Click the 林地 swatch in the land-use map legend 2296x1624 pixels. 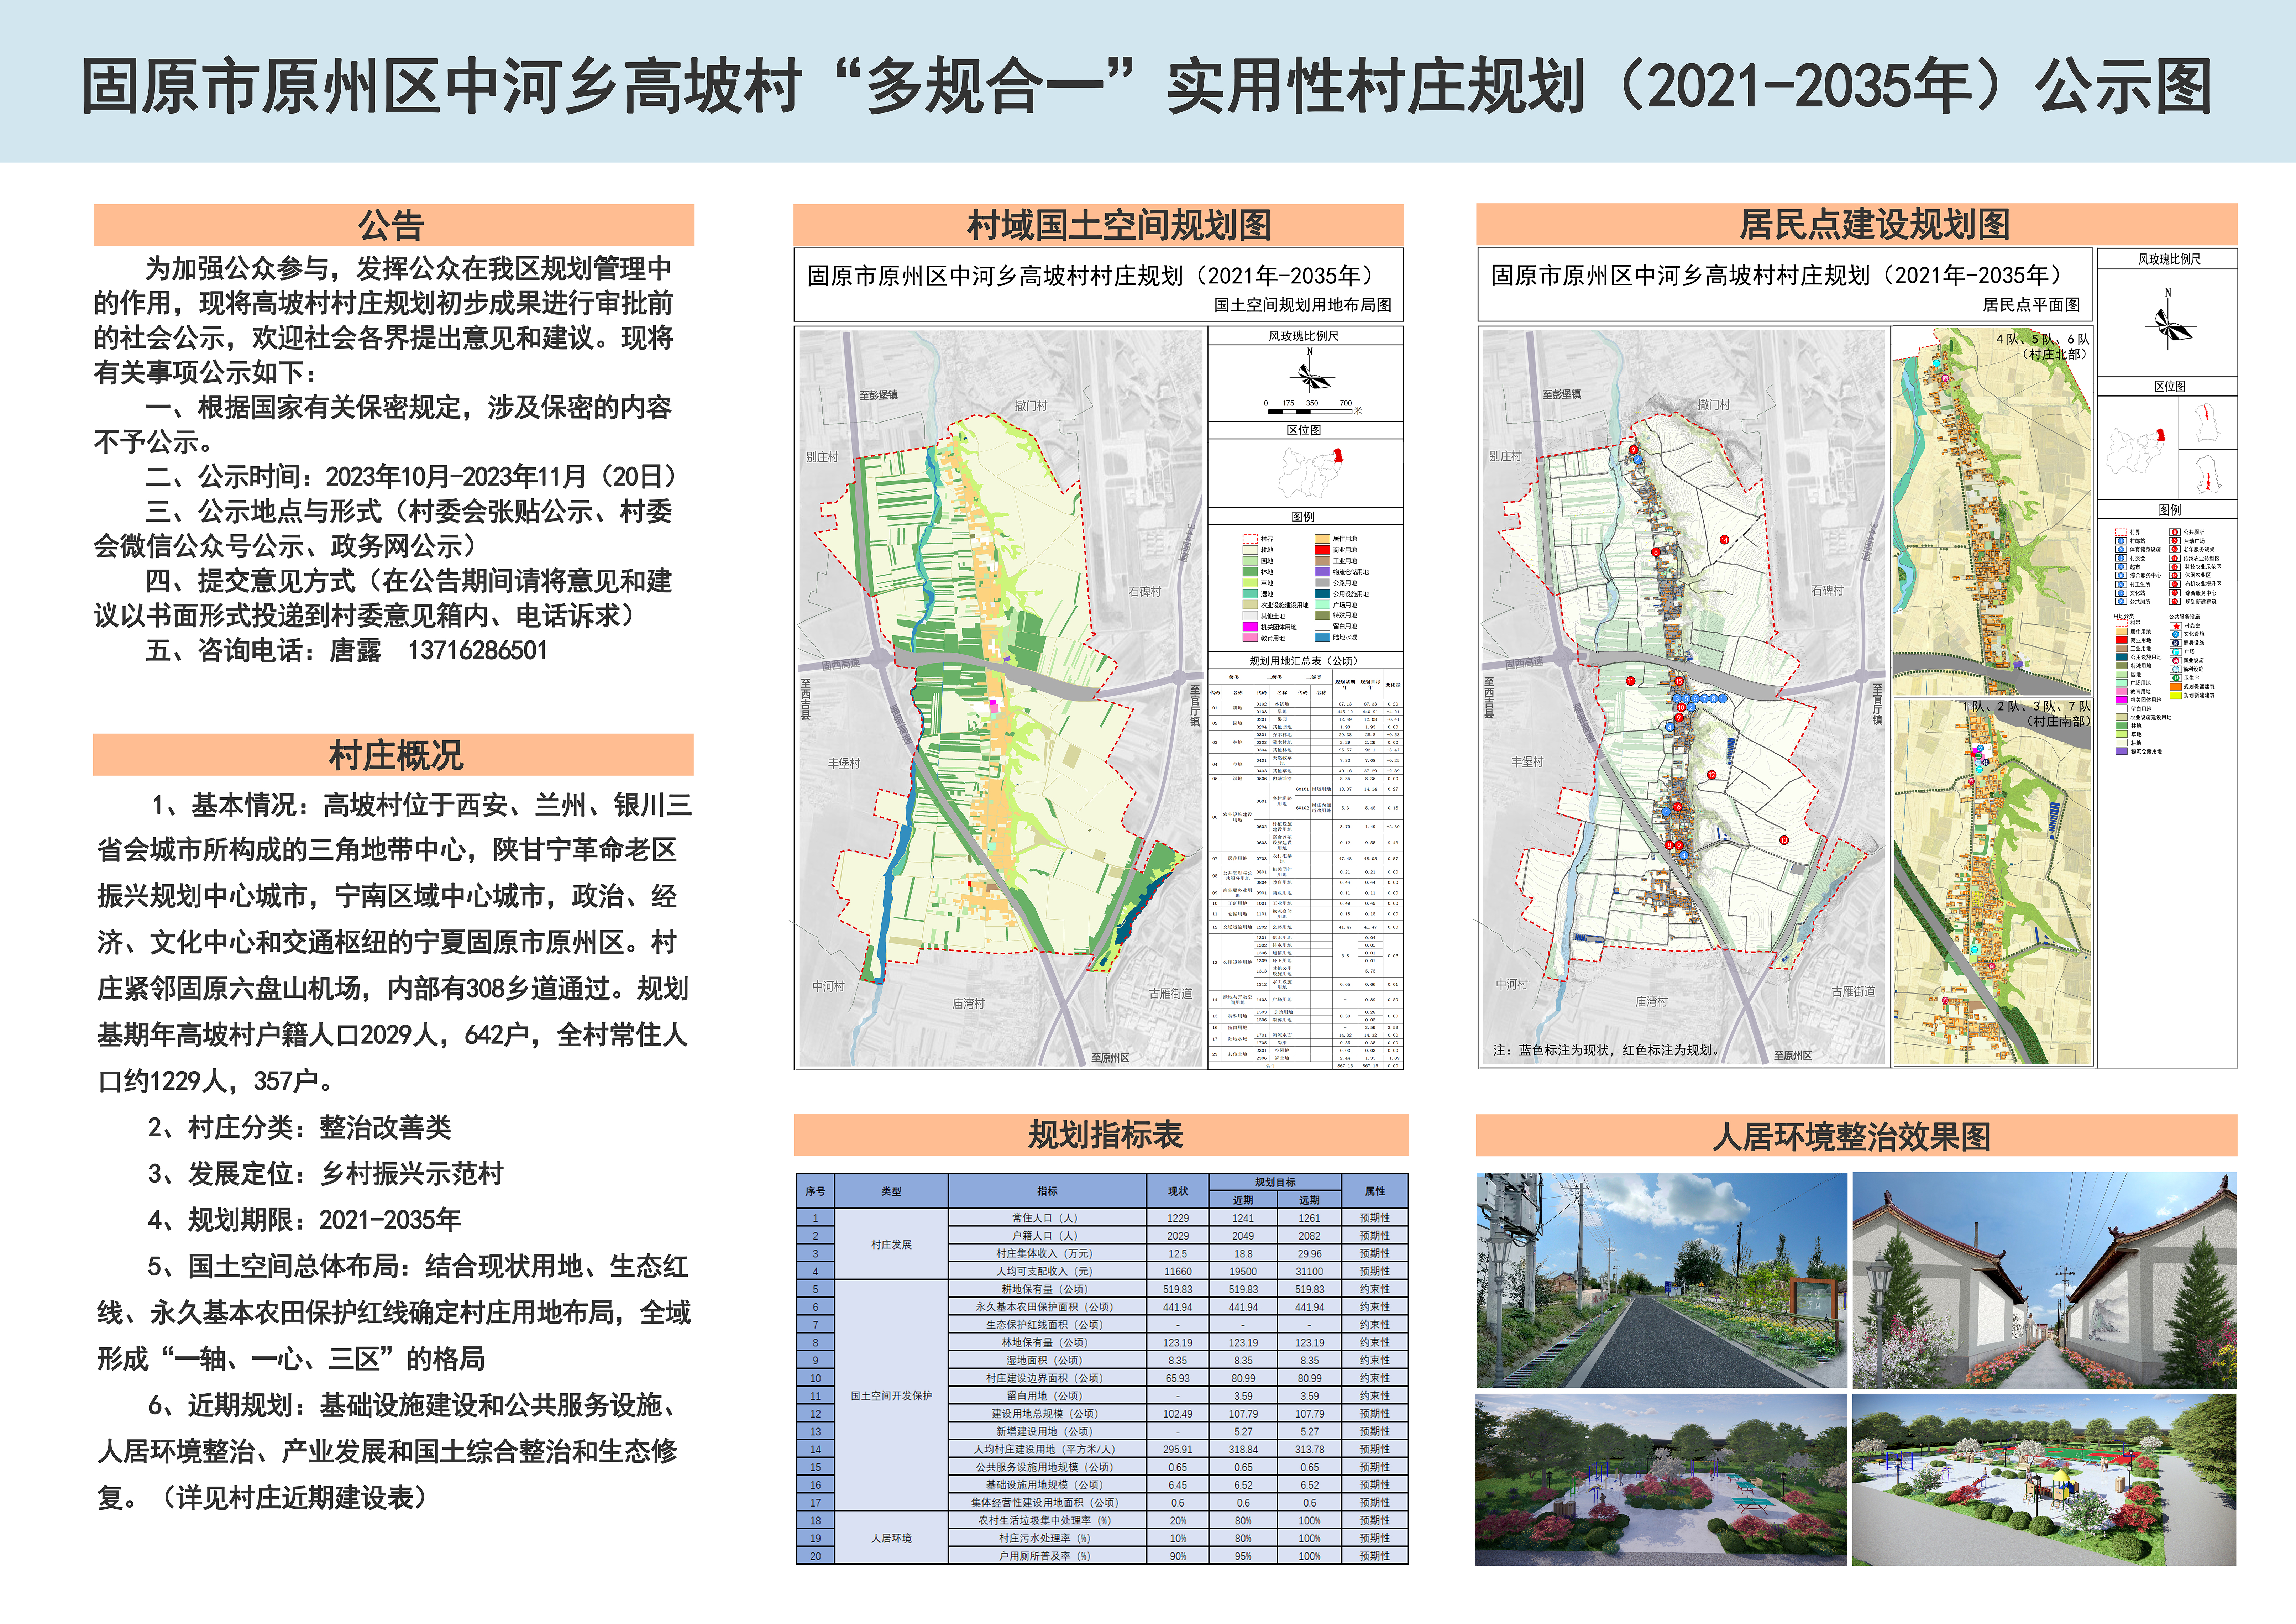(x=1250, y=572)
